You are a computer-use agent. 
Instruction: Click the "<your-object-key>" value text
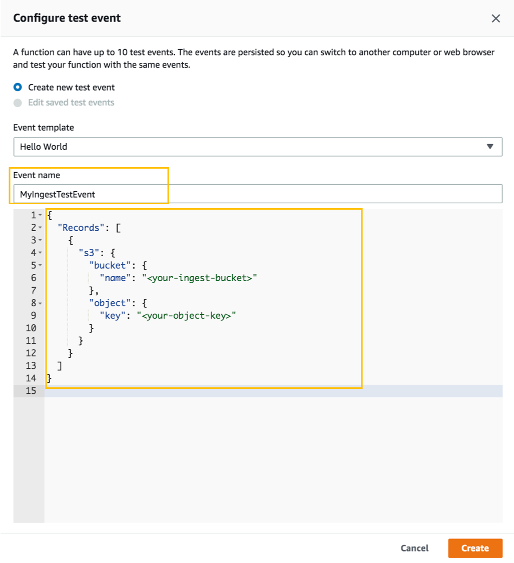pos(186,316)
